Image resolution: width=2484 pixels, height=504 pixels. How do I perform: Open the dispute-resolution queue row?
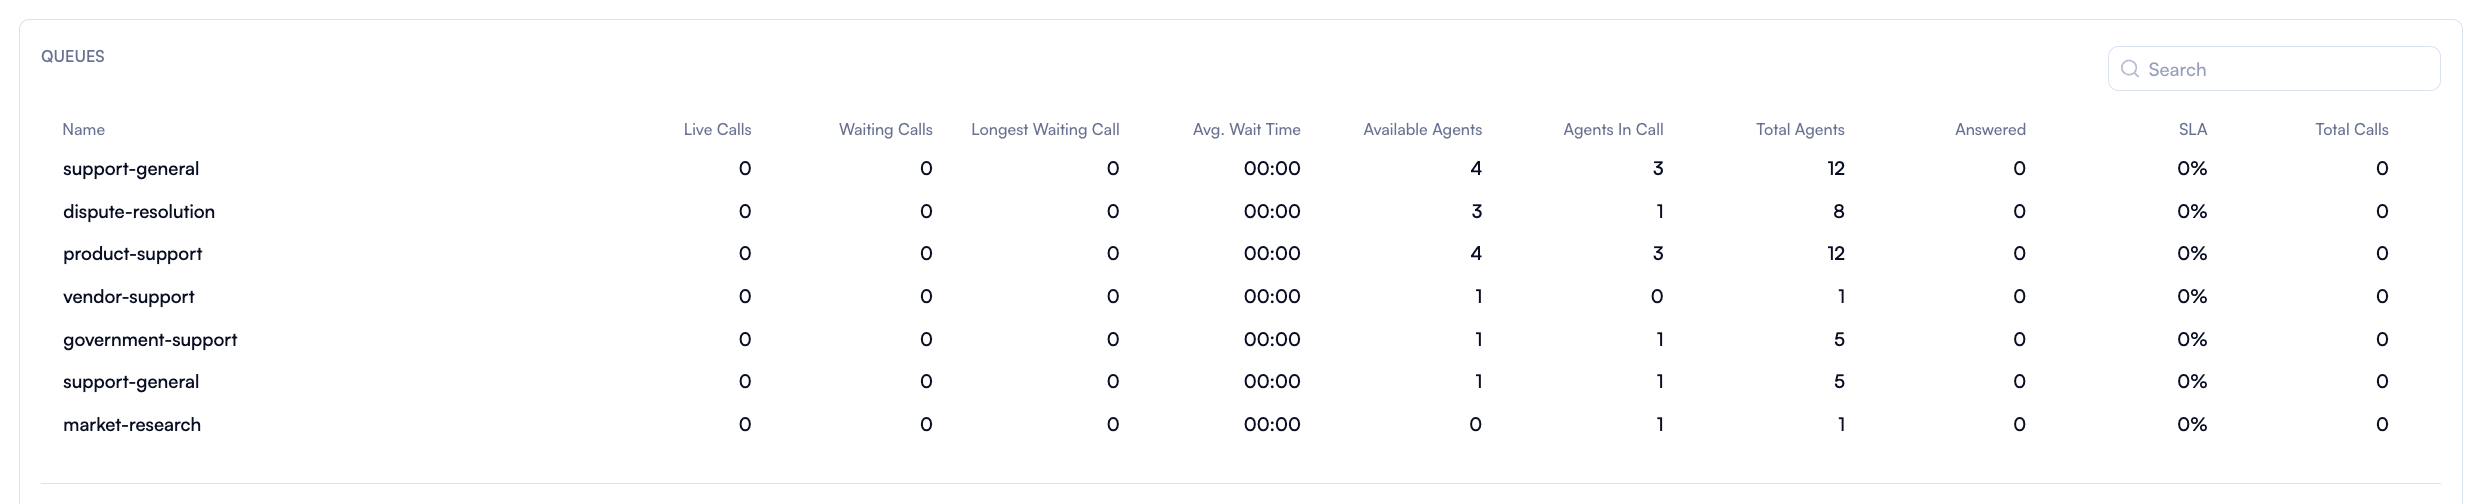(x=139, y=212)
